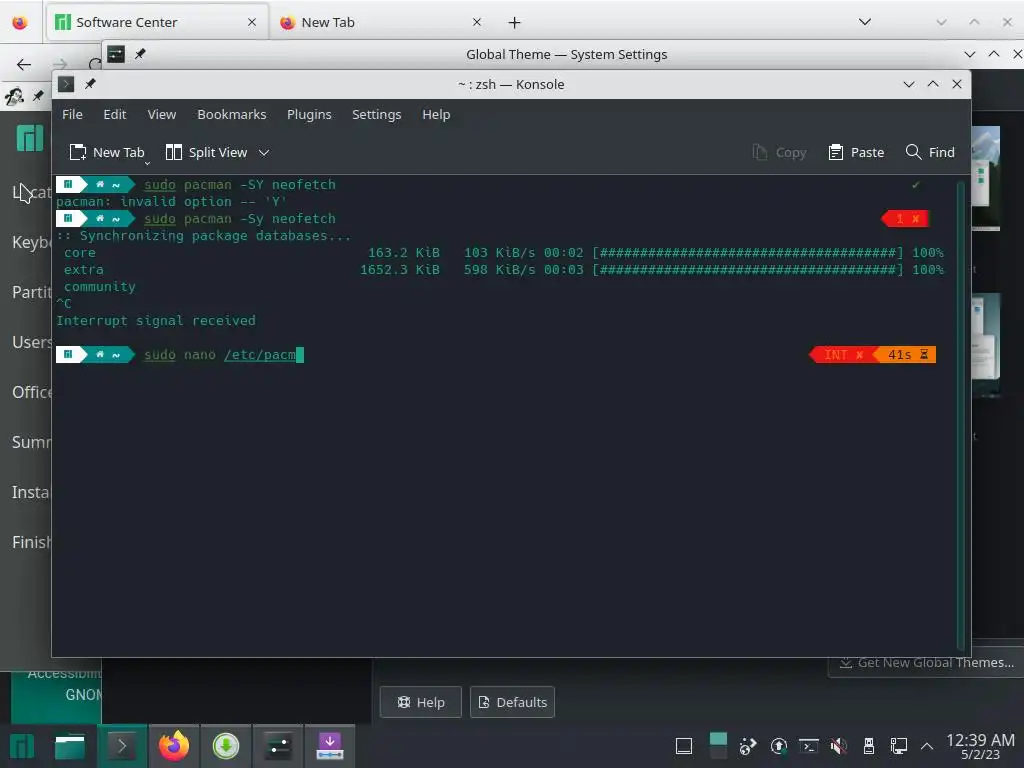Click the Konsole taskbar icon
The image size is (1024, 768).
click(x=121, y=746)
